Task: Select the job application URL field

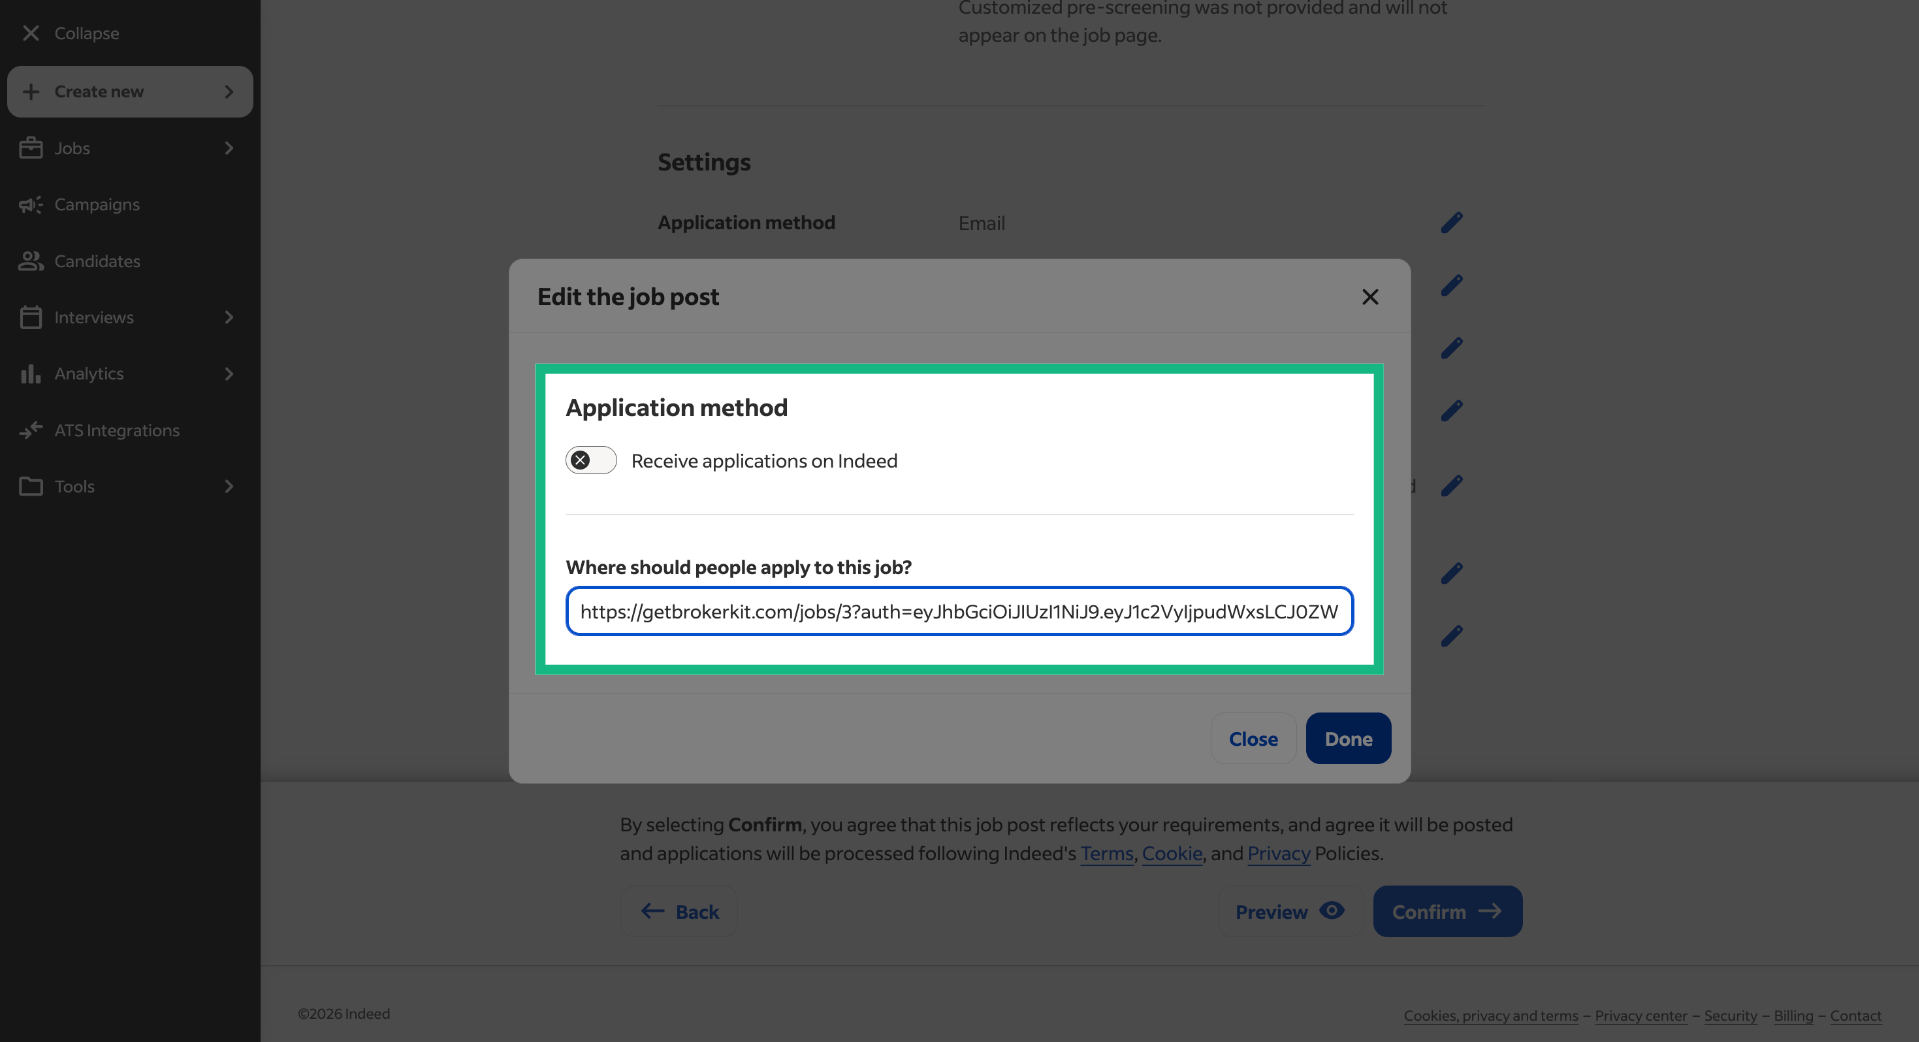Action: 959,611
